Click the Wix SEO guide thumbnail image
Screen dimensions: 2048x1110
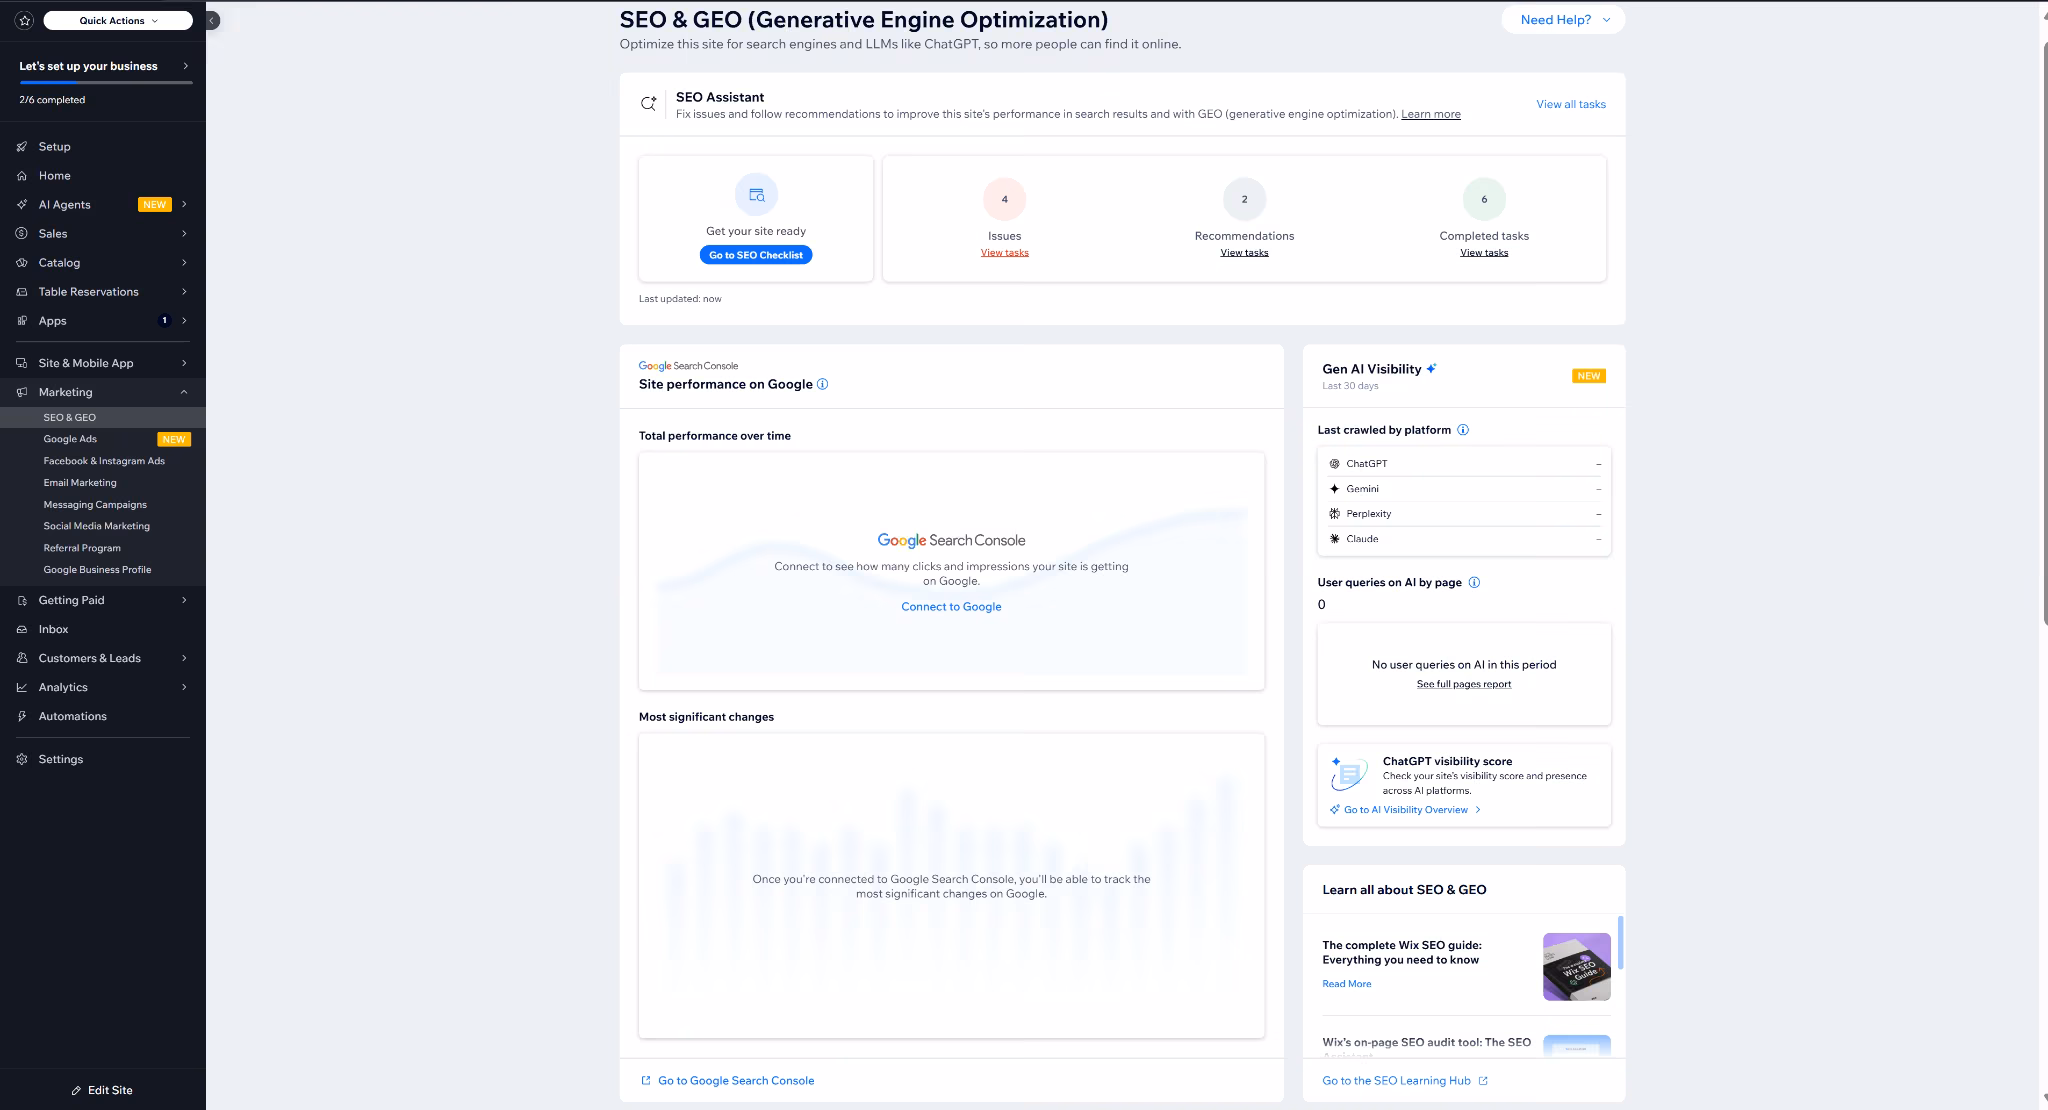click(x=1577, y=967)
